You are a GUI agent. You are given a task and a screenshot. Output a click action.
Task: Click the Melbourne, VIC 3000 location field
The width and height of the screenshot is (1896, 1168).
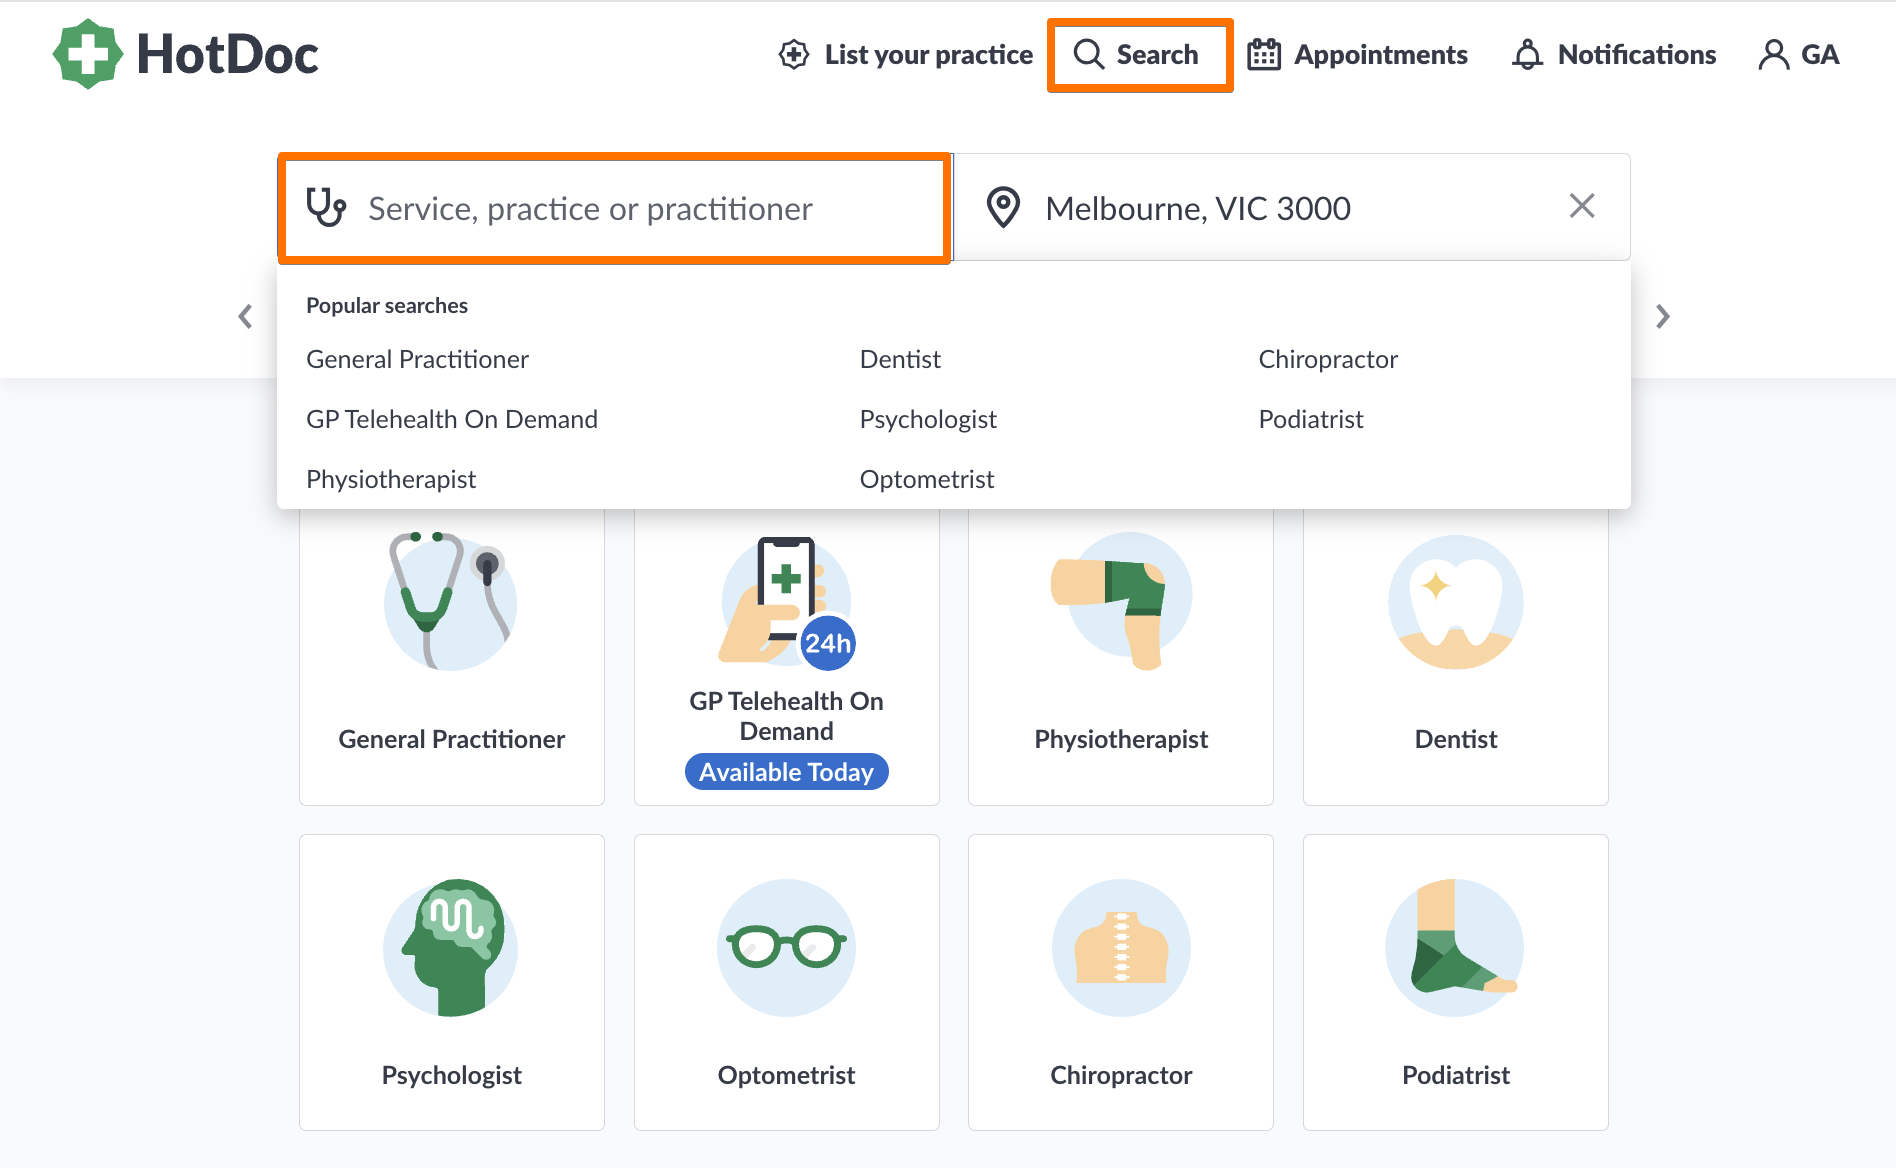pyautogui.click(x=1292, y=207)
